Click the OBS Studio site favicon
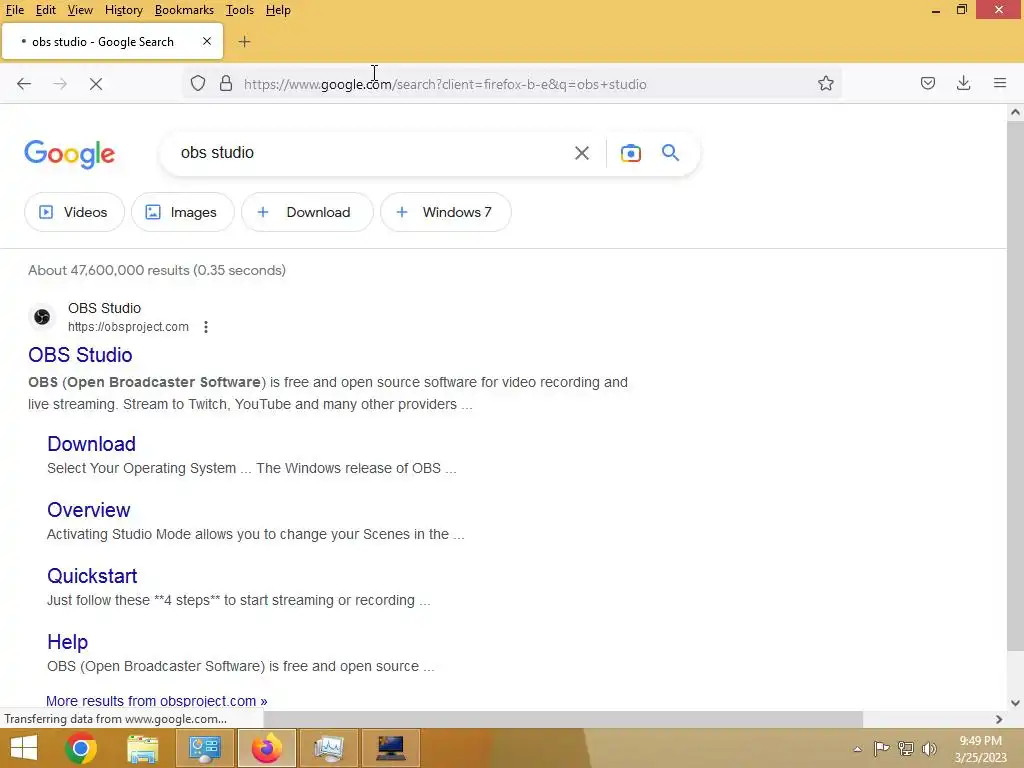1024x768 pixels. (x=42, y=317)
